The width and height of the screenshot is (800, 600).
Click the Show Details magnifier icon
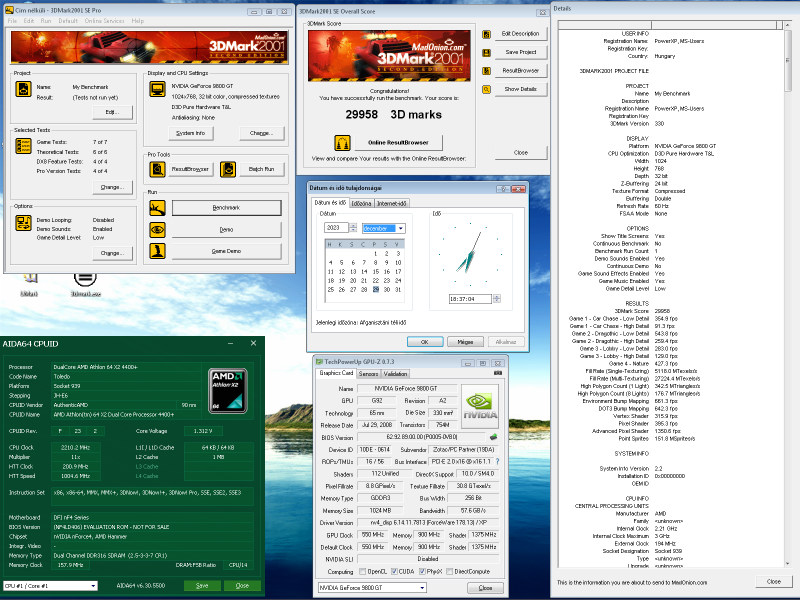pos(486,89)
